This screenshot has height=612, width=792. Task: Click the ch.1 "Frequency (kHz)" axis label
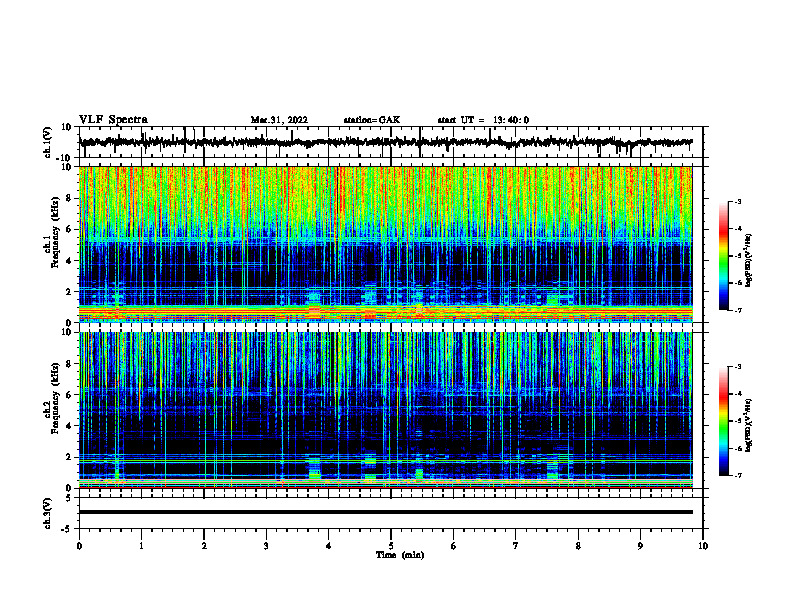coord(55,233)
